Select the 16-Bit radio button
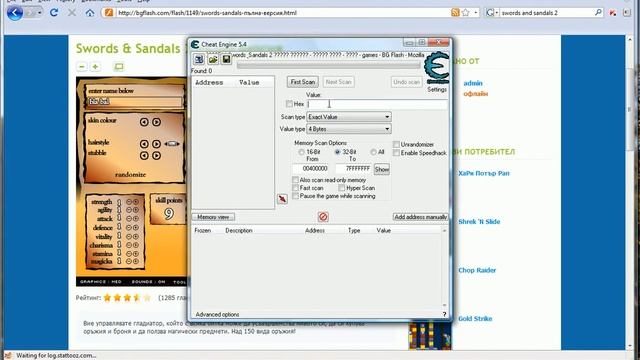 click(x=301, y=152)
